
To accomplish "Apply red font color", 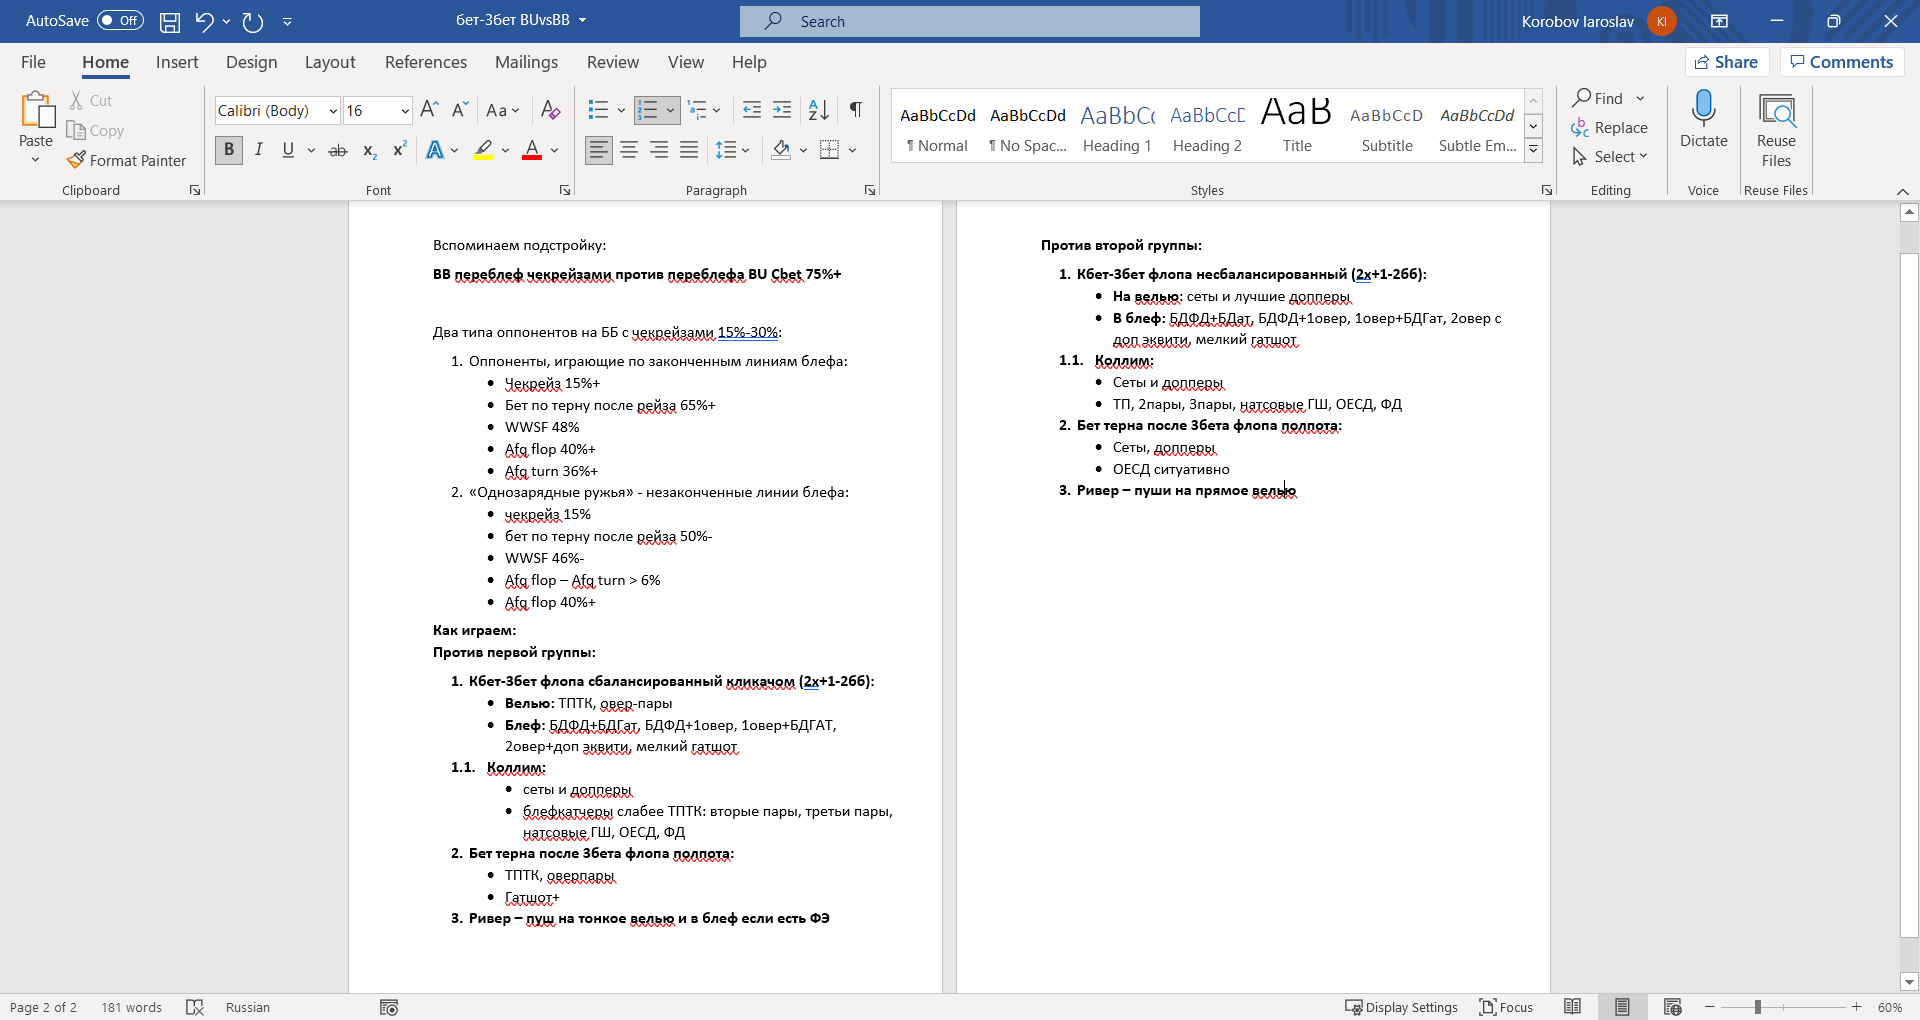I will (x=532, y=150).
